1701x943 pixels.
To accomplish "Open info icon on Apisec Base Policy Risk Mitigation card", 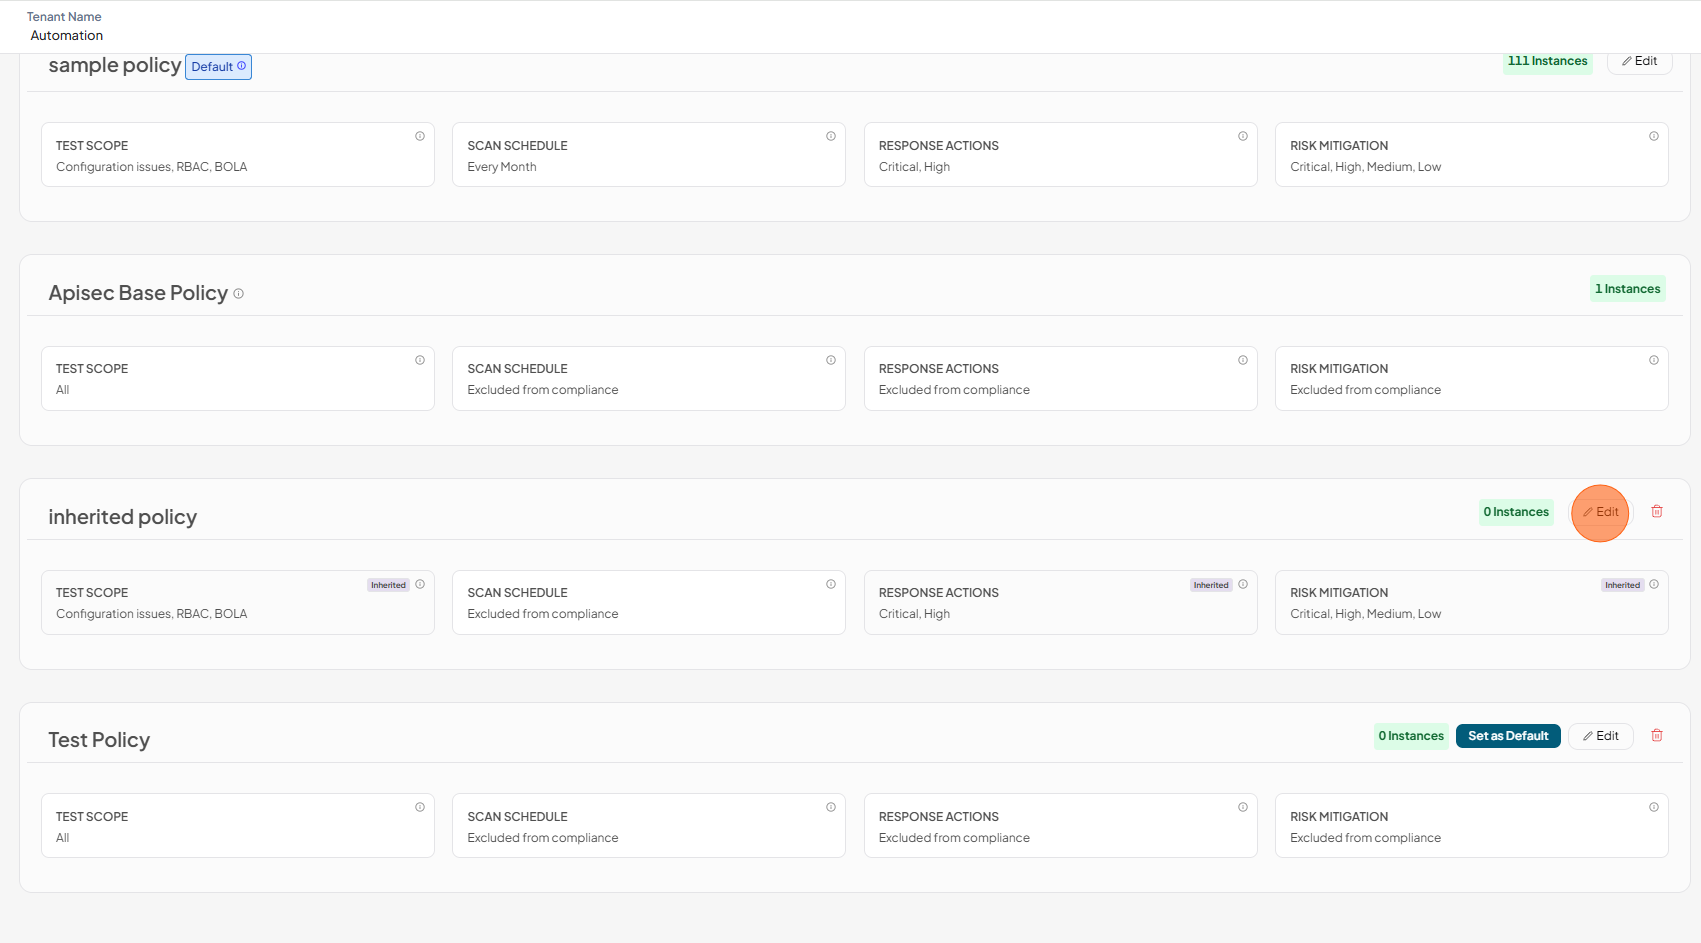I will pos(1654,360).
